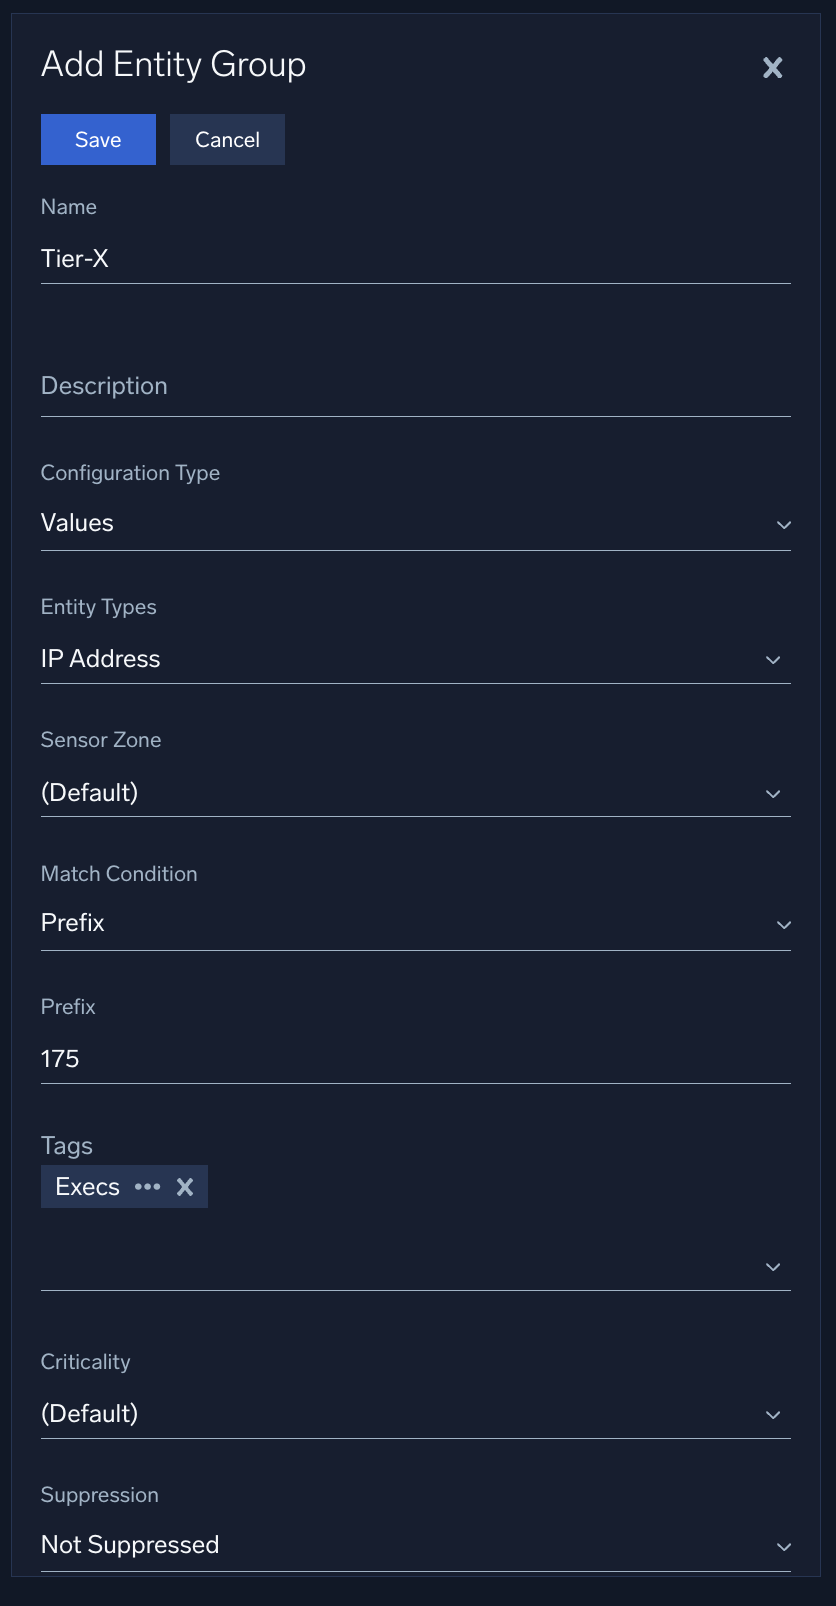Close the Add Entity Group dialog
The image size is (836, 1606).
tap(772, 67)
